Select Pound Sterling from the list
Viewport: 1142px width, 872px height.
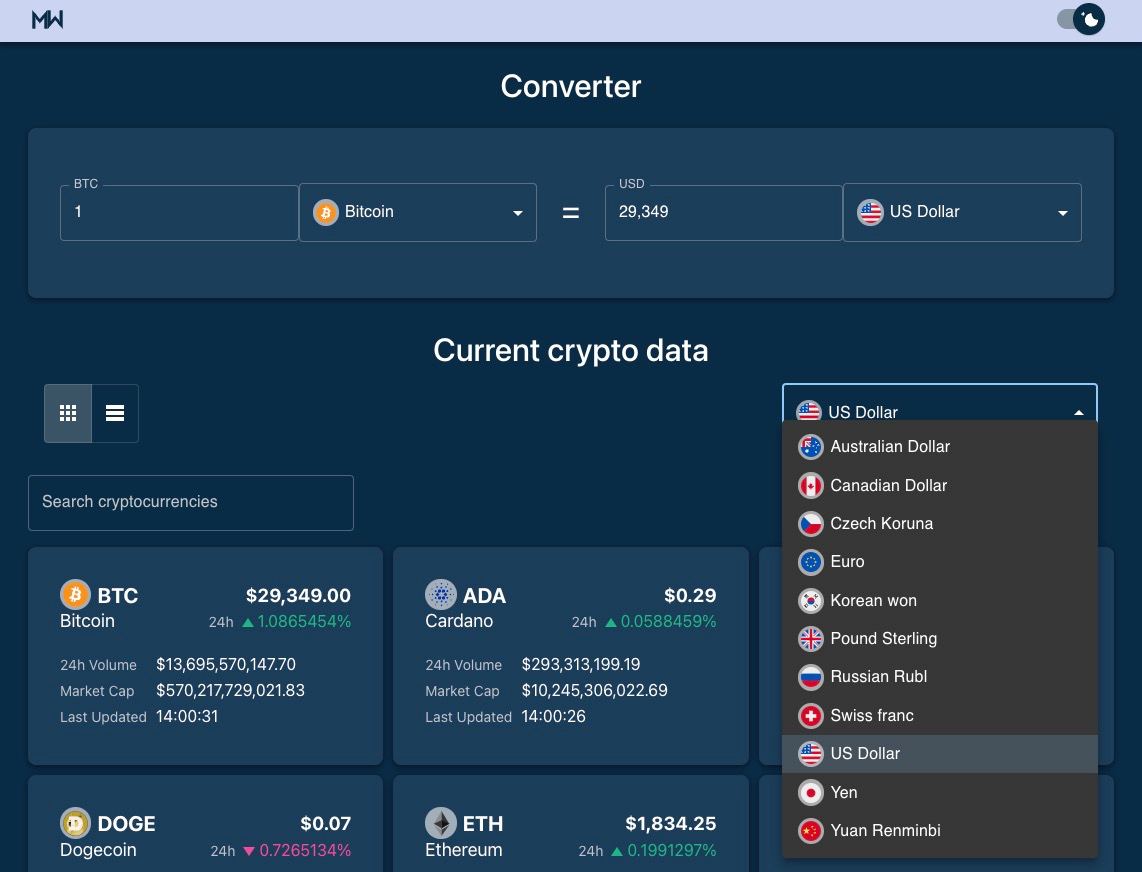(x=940, y=638)
